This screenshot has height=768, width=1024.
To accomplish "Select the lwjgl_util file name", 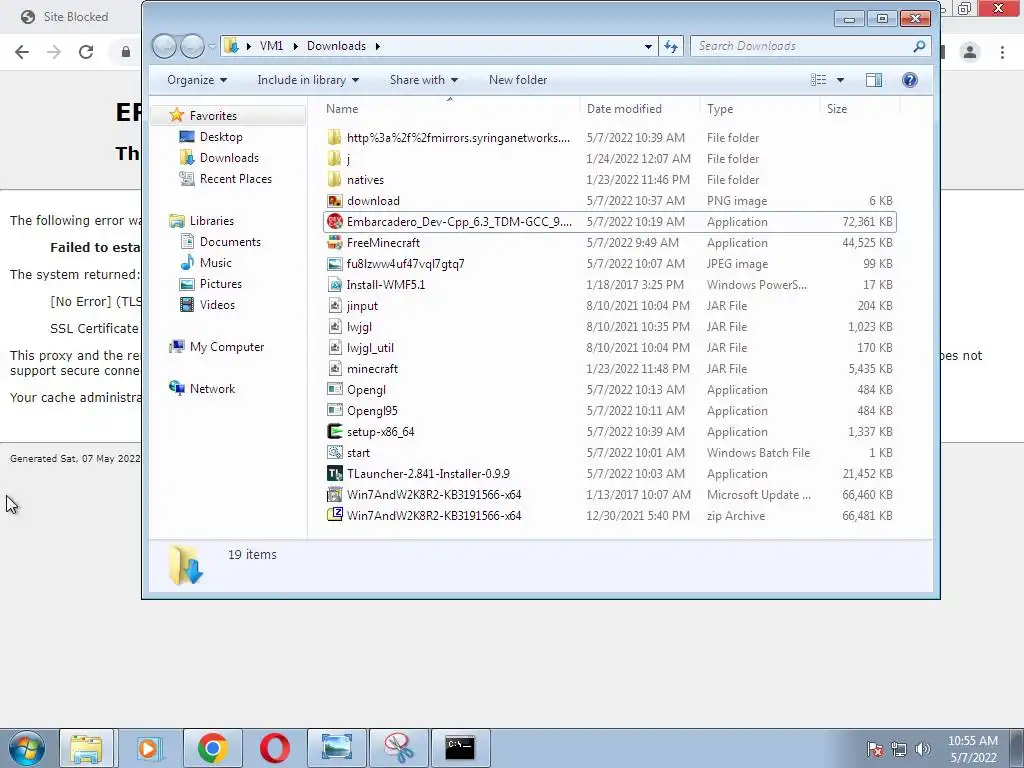I will pyautogui.click(x=370, y=348).
